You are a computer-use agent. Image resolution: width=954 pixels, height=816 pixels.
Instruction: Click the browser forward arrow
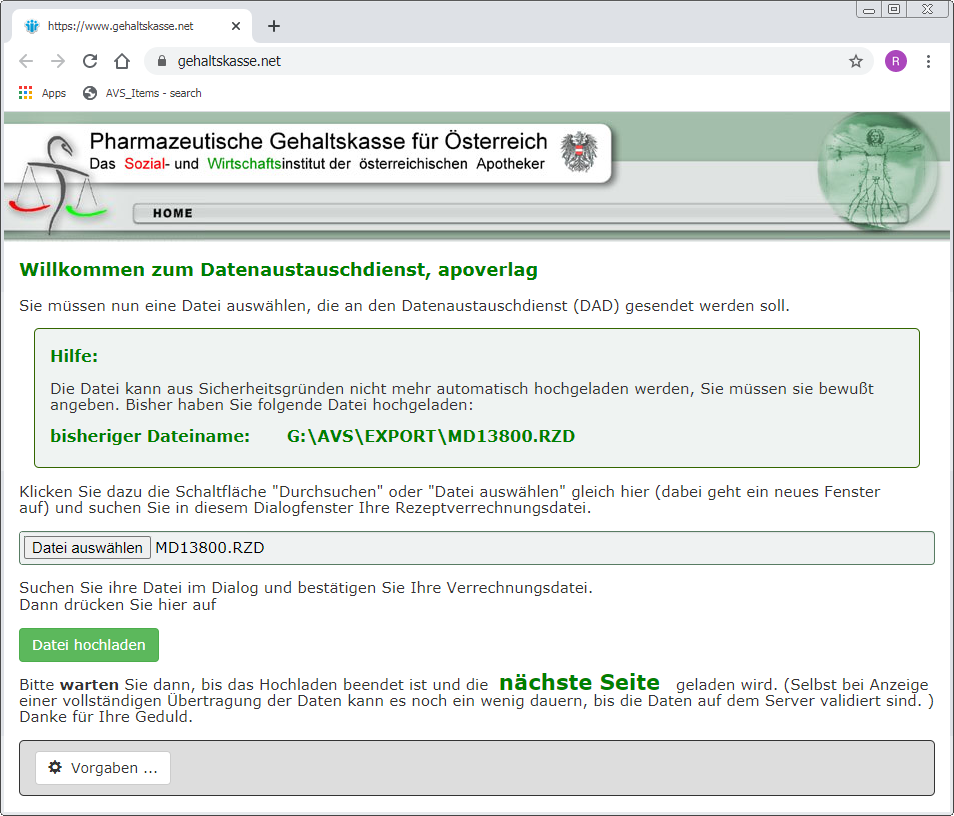click(x=58, y=61)
